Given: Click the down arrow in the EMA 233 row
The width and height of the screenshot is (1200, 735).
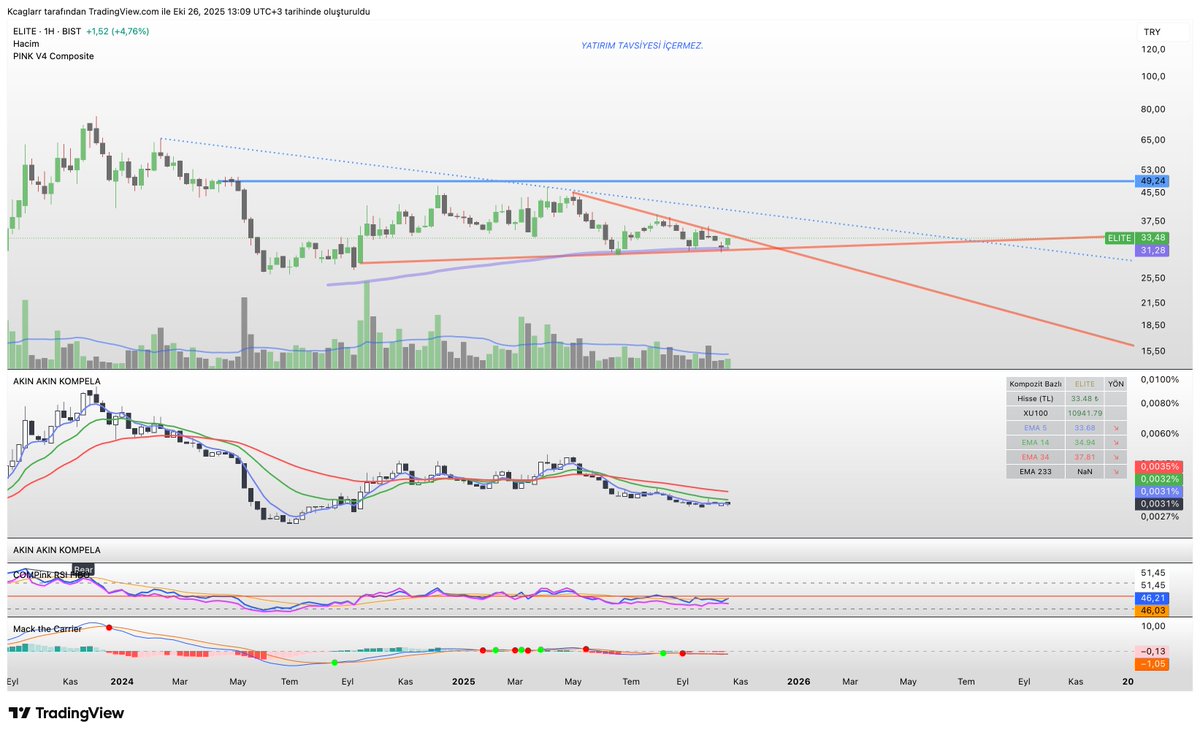Looking at the screenshot, I should coord(1116,470).
